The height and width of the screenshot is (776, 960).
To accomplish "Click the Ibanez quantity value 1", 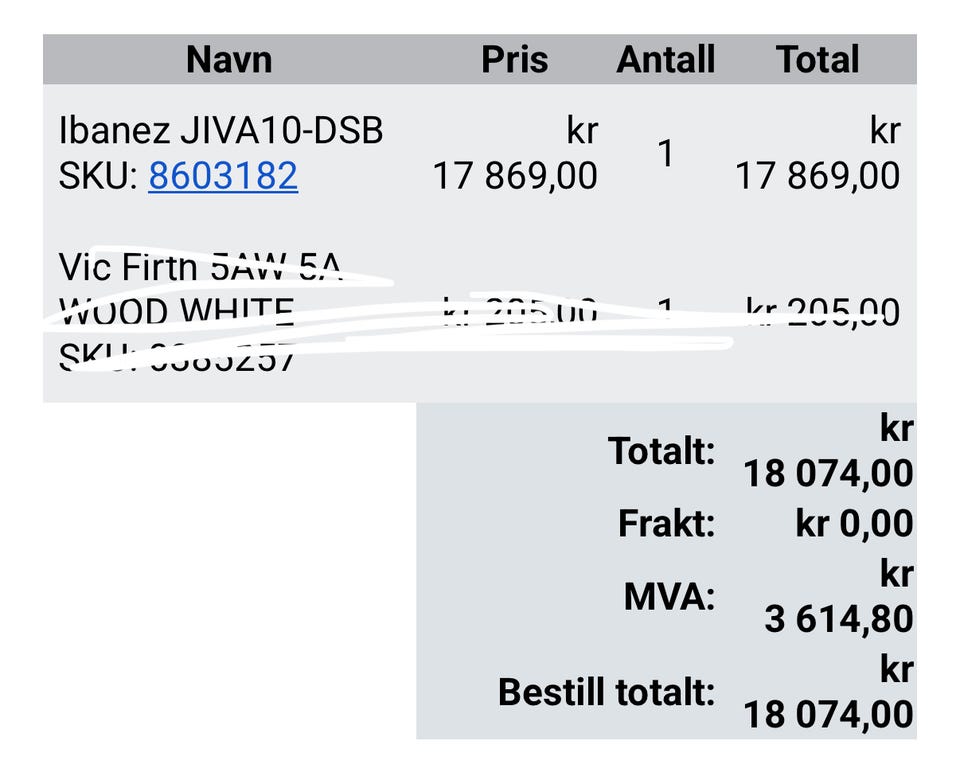I will (x=666, y=153).
